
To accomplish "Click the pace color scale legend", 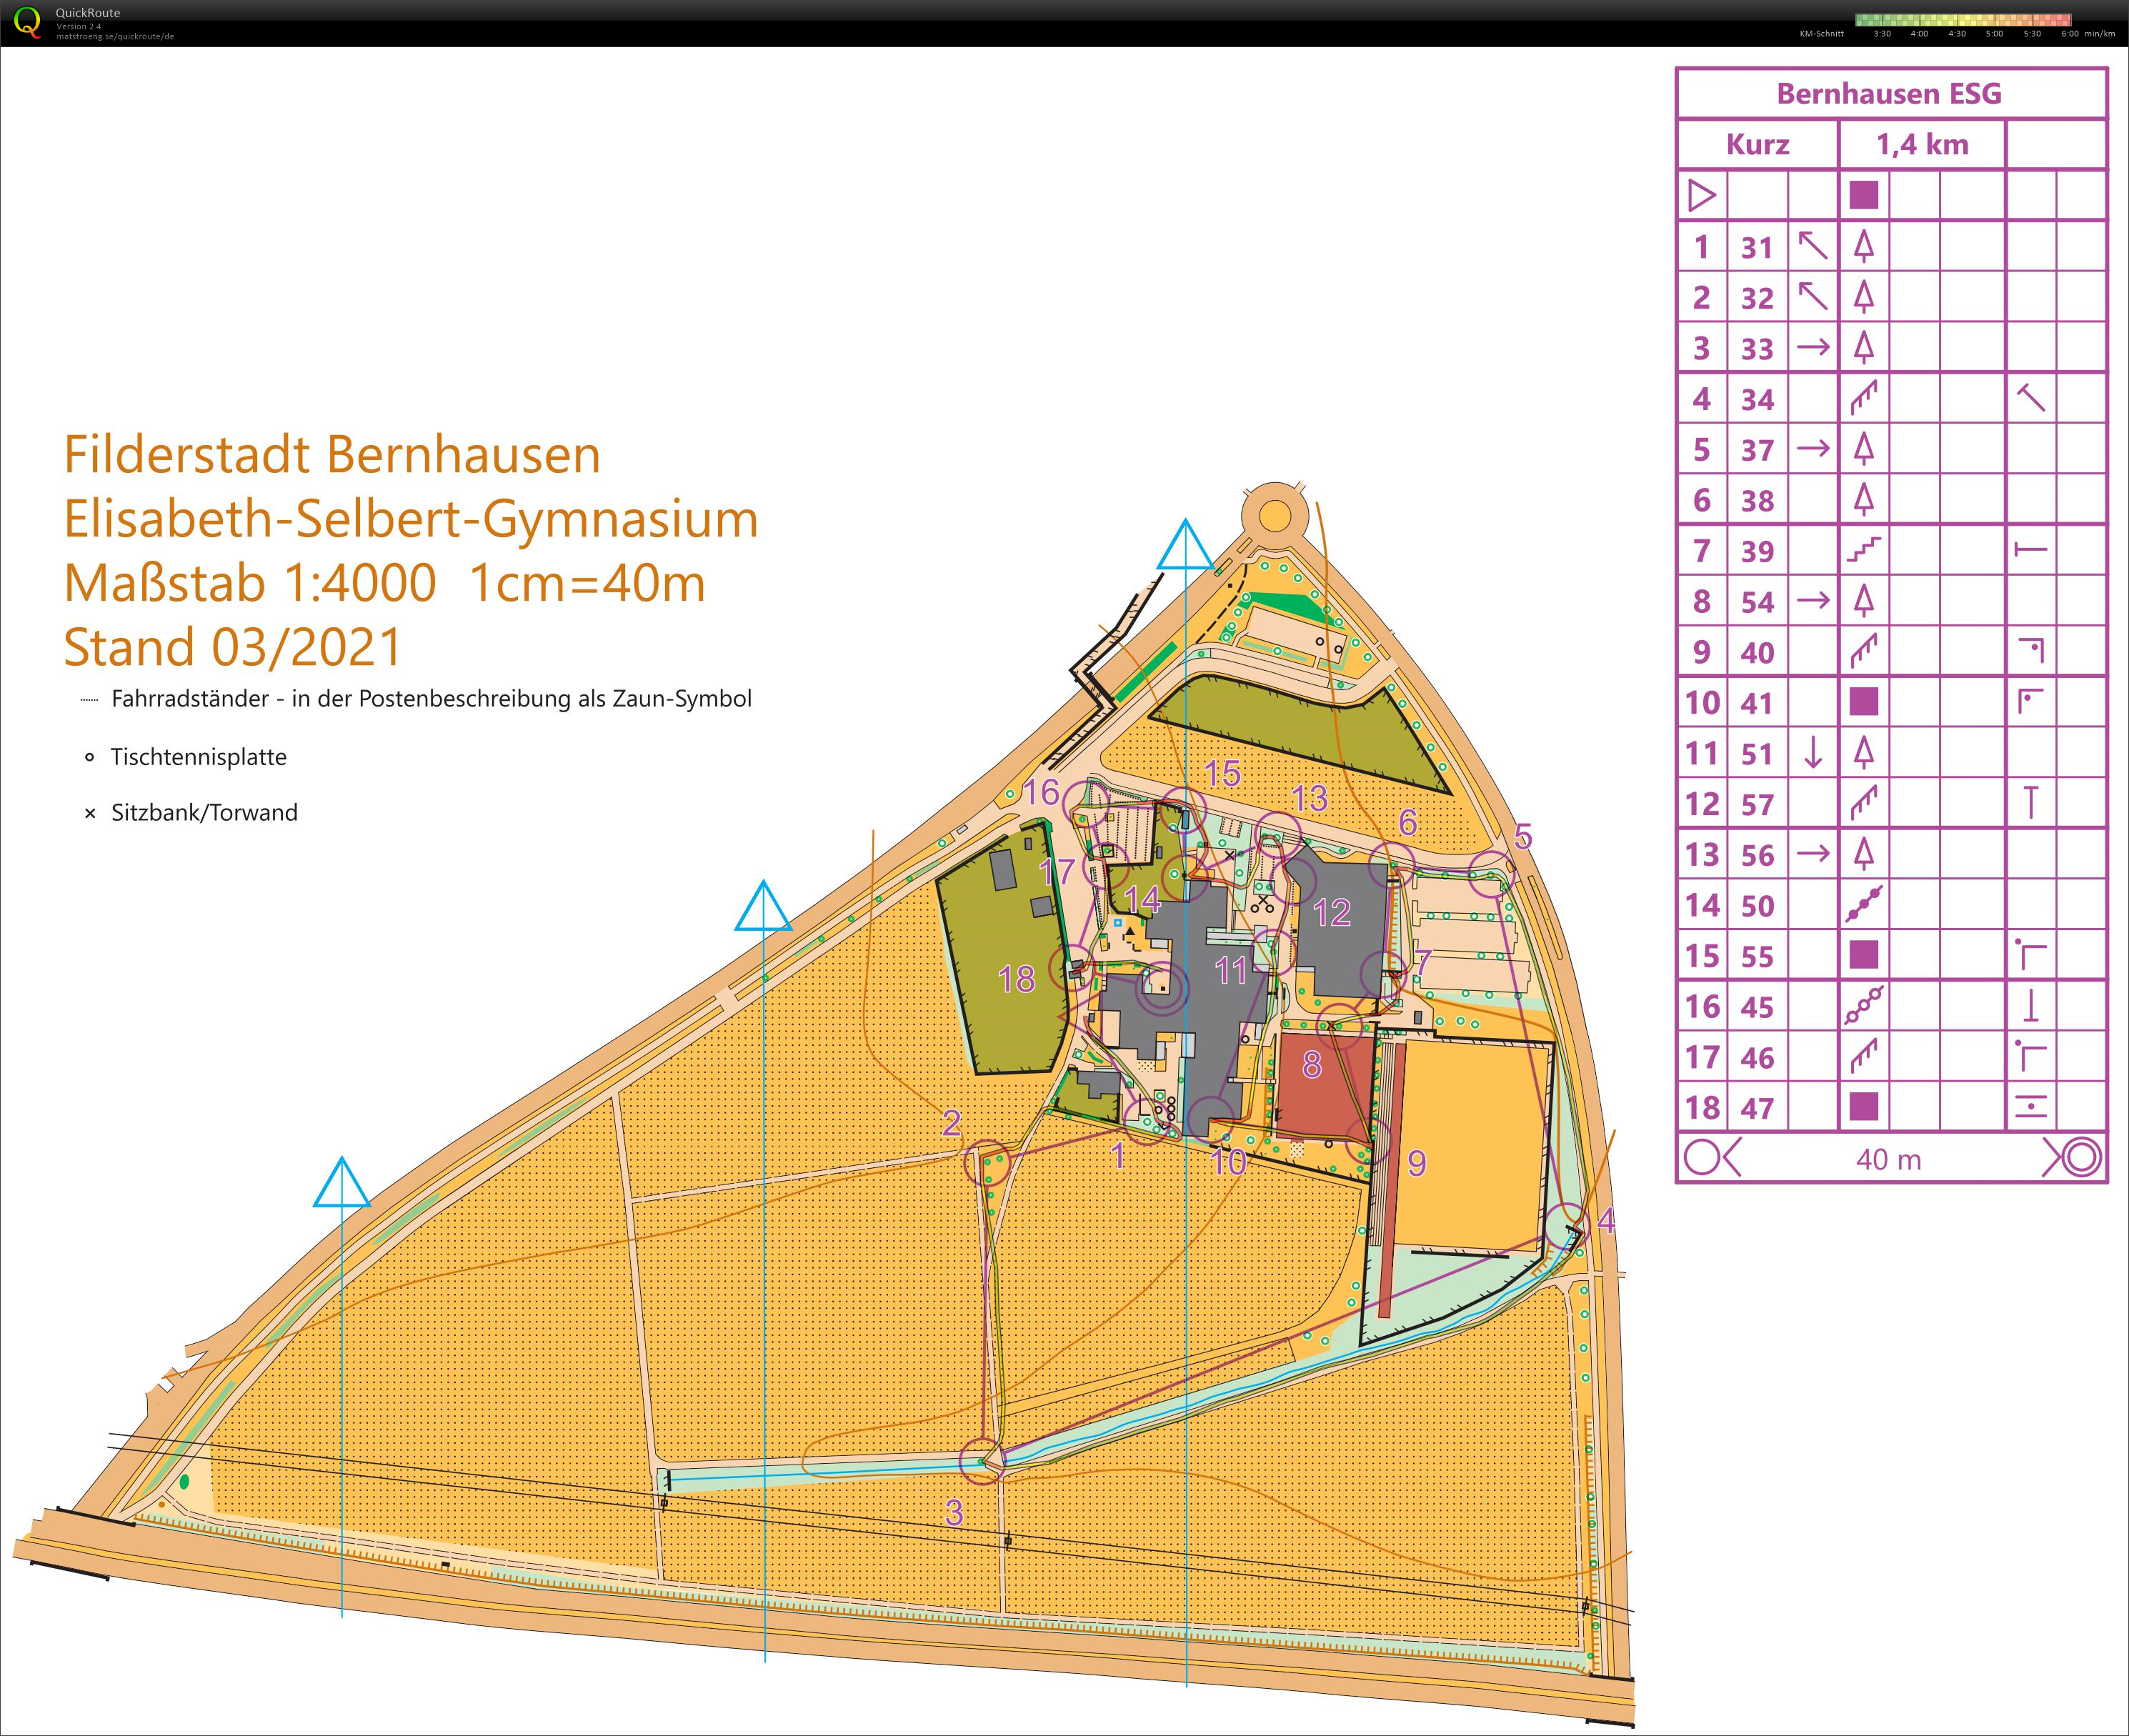I will pos(1962,19).
